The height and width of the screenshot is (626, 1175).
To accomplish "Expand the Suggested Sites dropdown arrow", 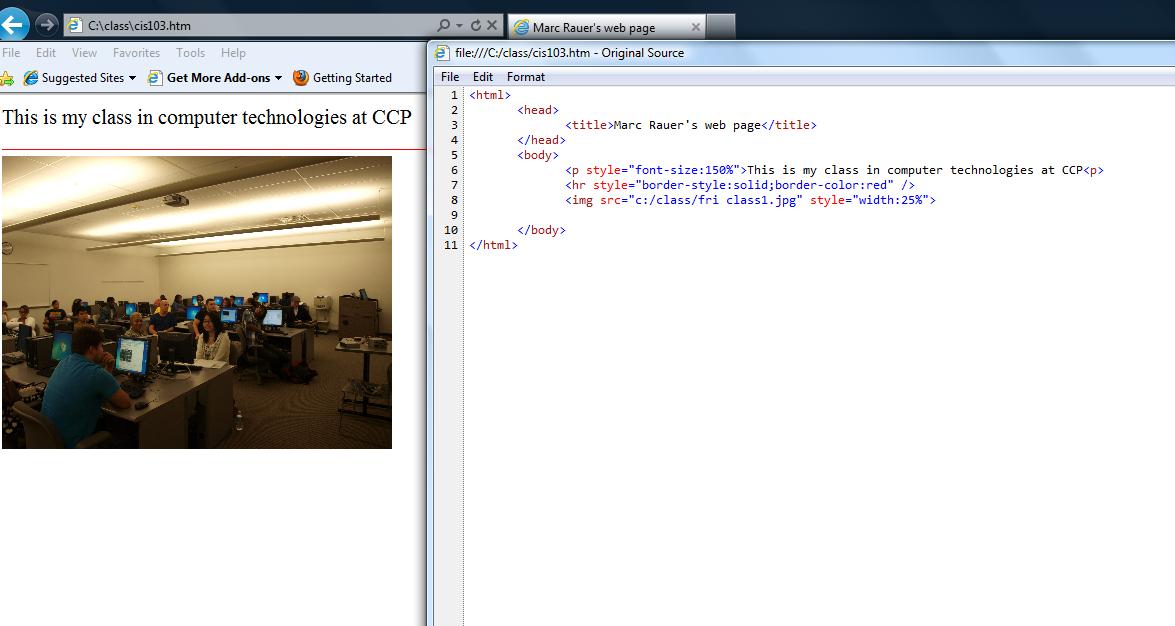I will click(133, 78).
